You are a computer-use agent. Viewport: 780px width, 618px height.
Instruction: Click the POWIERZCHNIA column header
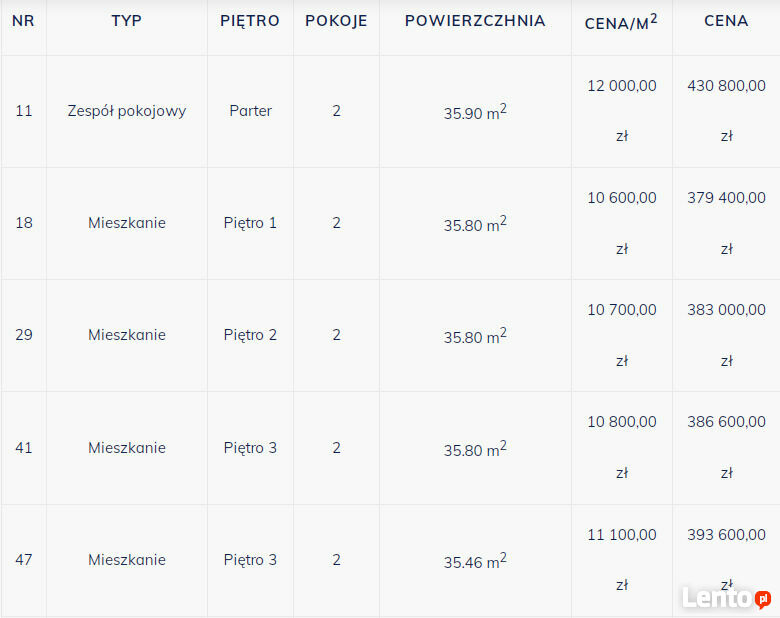click(475, 21)
